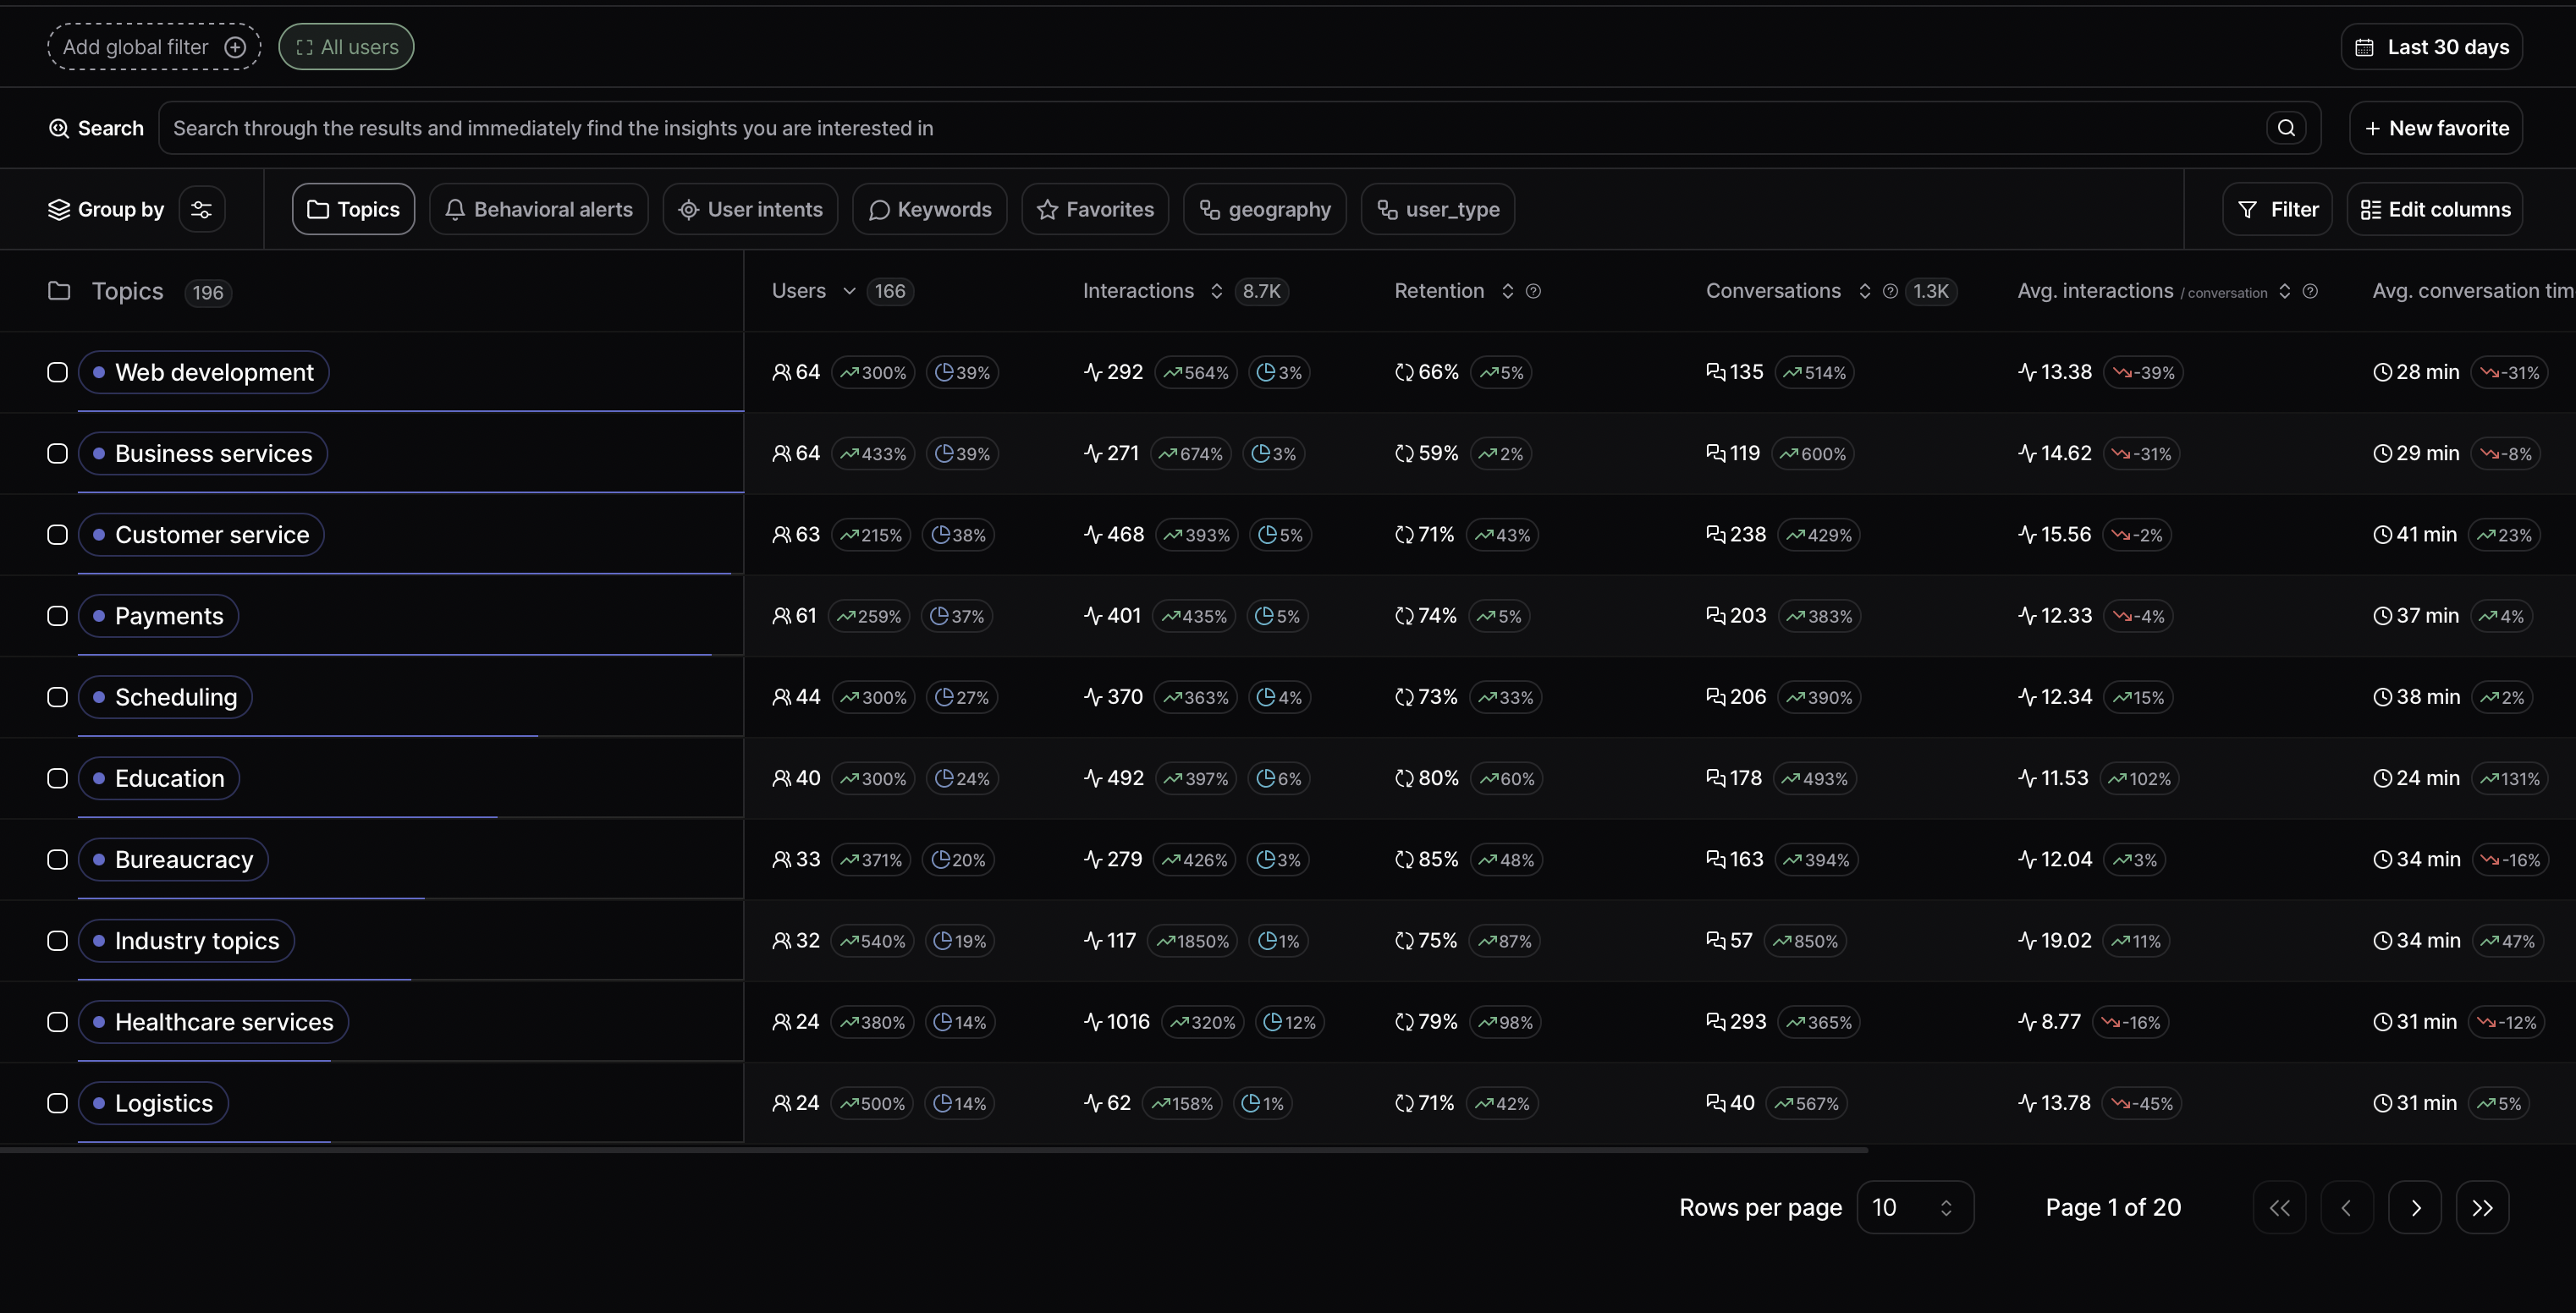Click into the insights search field
The height and width of the screenshot is (1313, 2576).
(x=1200, y=128)
